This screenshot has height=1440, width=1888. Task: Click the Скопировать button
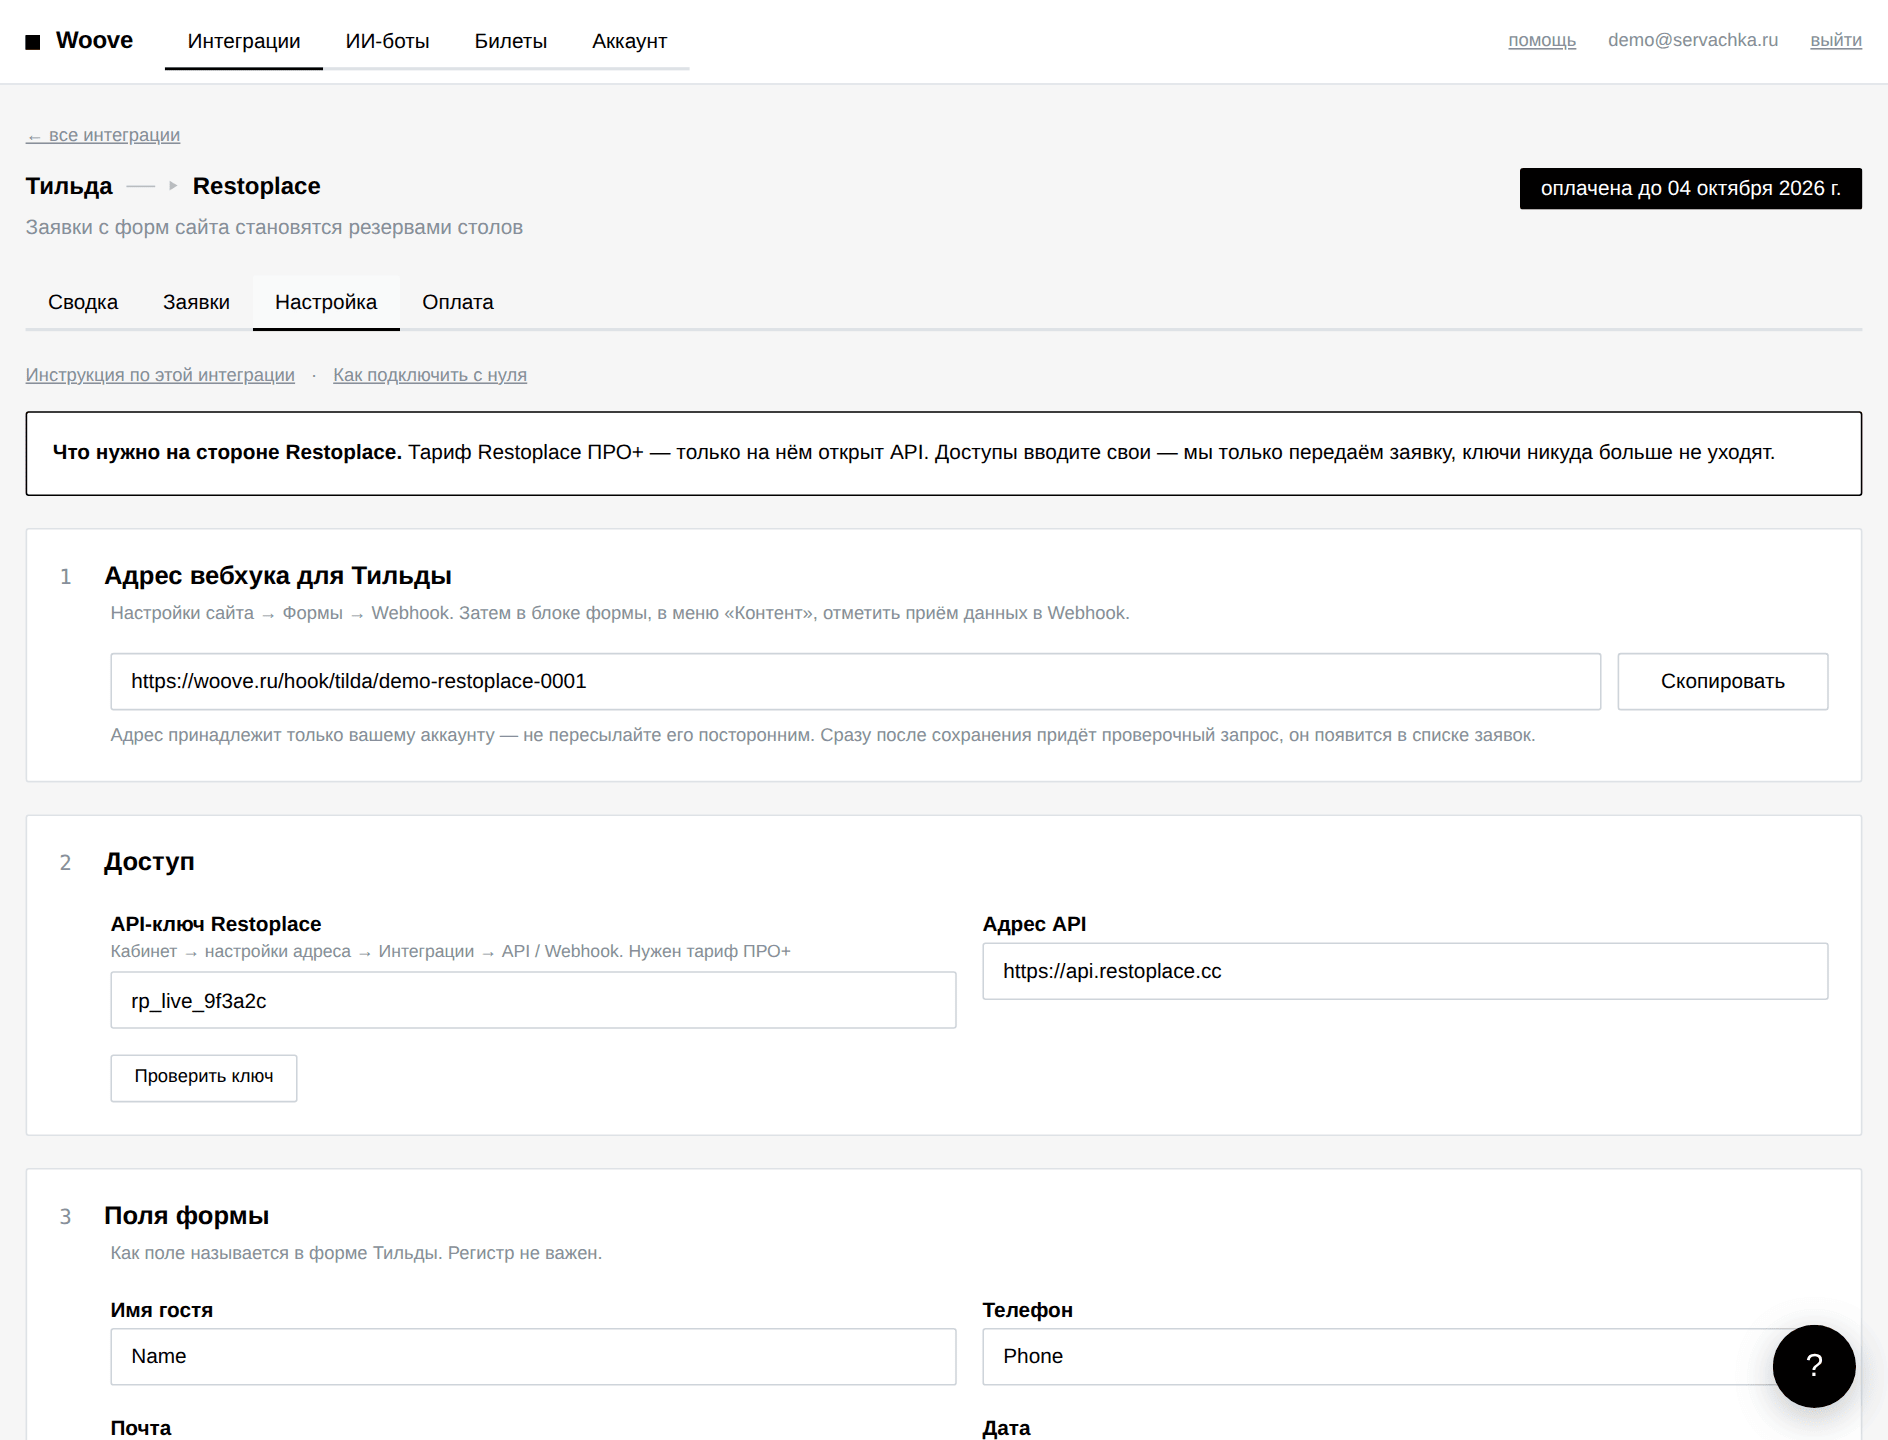[x=1723, y=682]
